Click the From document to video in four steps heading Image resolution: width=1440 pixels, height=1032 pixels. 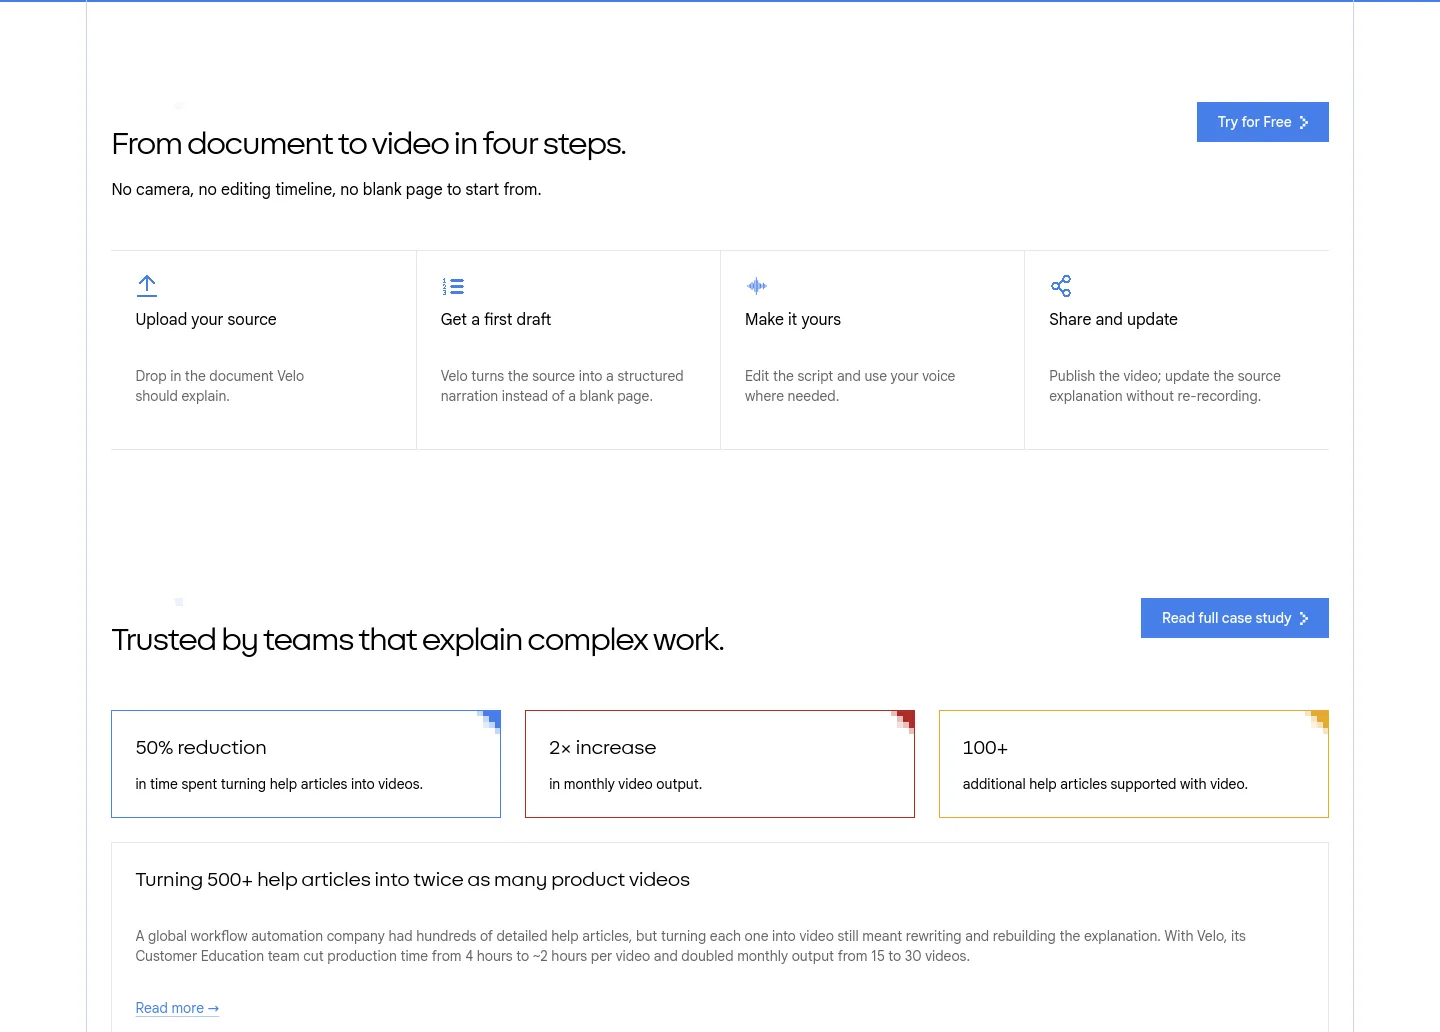point(369,144)
